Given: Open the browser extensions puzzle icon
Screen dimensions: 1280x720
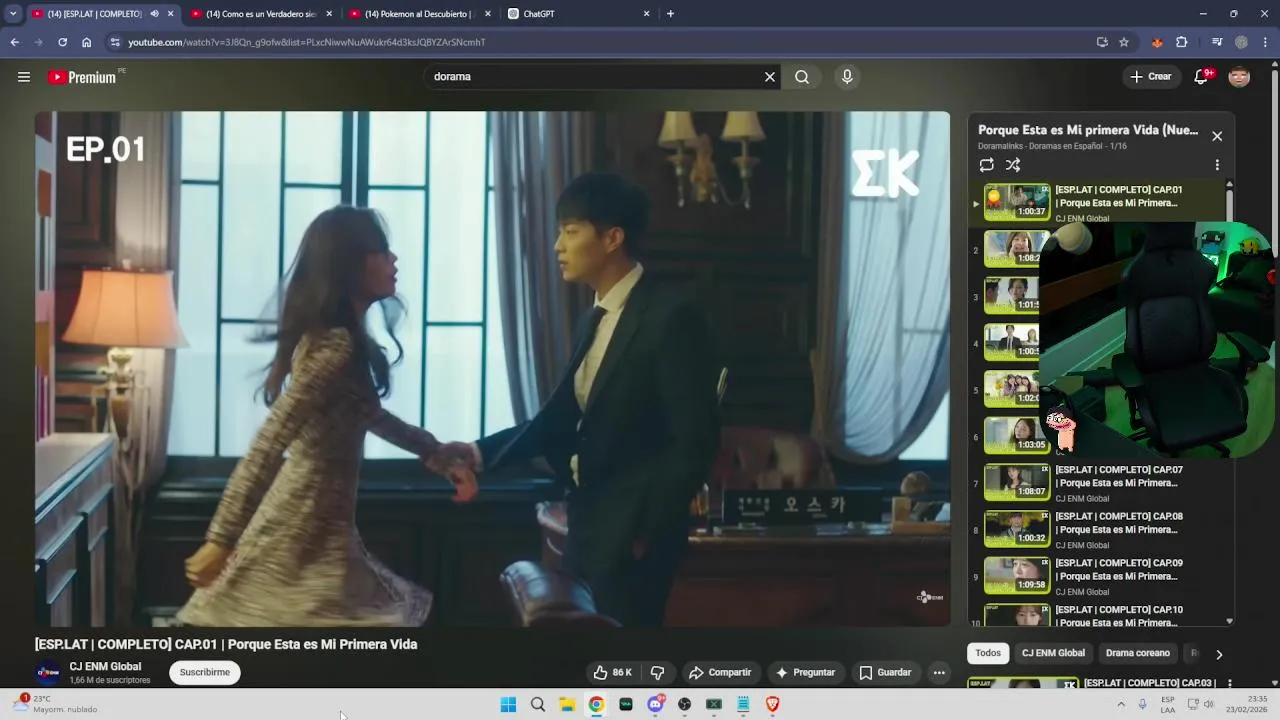Looking at the screenshot, I should point(1182,42).
